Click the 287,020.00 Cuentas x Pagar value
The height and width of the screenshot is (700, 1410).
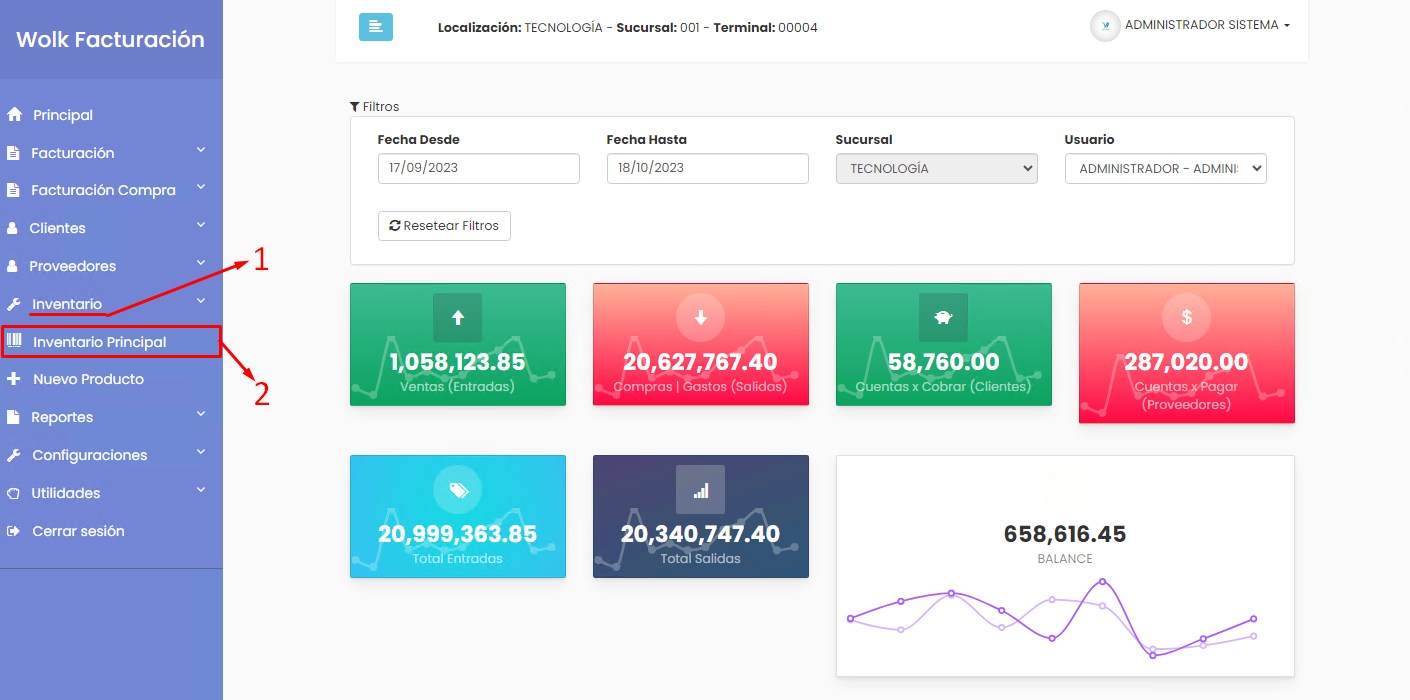pyautogui.click(x=1187, y=362)
